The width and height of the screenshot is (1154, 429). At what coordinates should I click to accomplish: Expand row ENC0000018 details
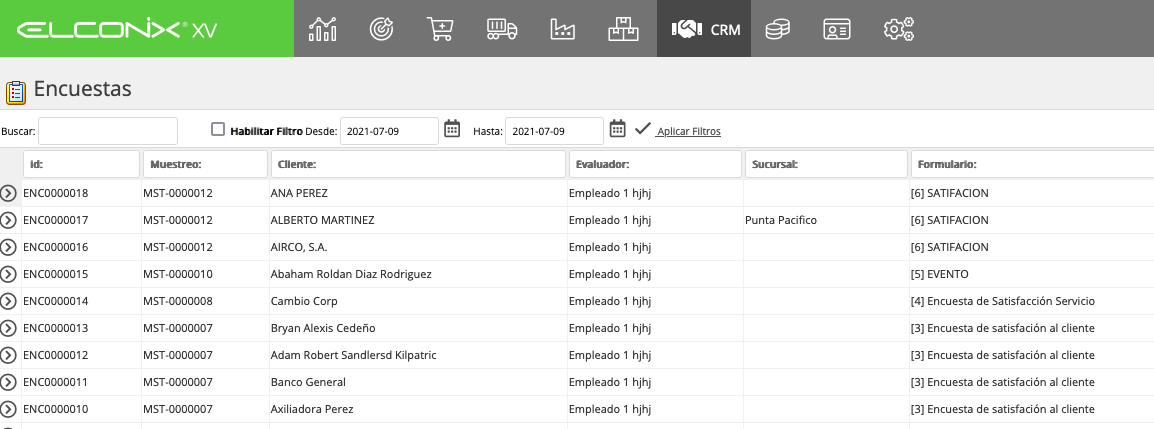[x=8, y=194]
